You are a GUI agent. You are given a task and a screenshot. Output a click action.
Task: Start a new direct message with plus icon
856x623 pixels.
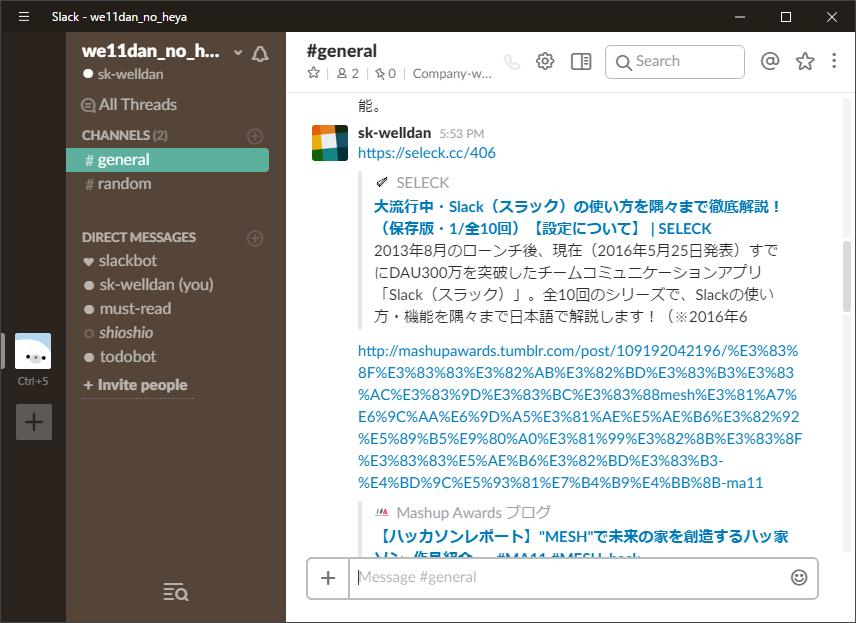click(x=255, y=238)
